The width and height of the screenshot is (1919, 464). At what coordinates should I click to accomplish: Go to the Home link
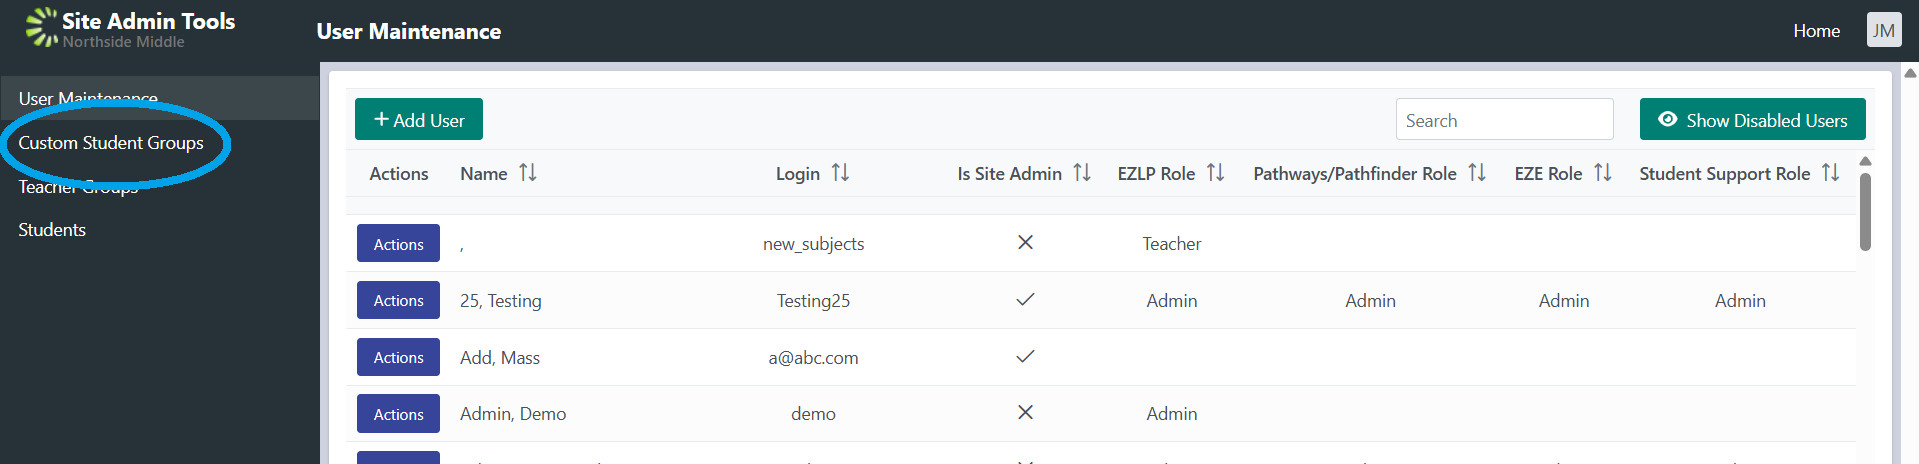pyautogui.click(x=1816, y=31)
